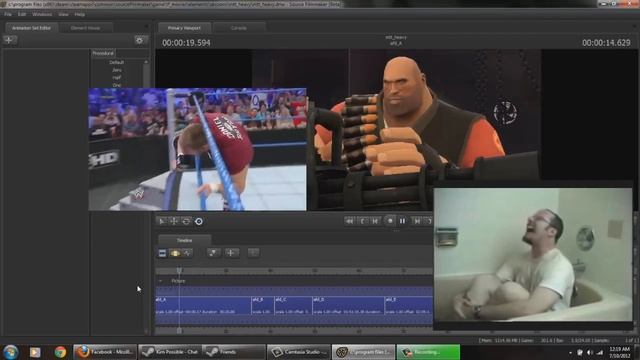Switch to Camtasia Studio taskbar window

click(298, 351)
